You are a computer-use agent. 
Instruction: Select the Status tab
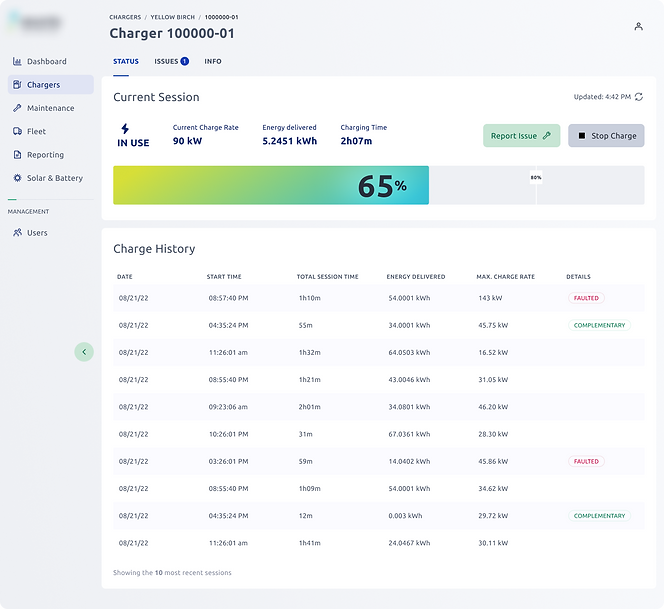pos(126,61)
